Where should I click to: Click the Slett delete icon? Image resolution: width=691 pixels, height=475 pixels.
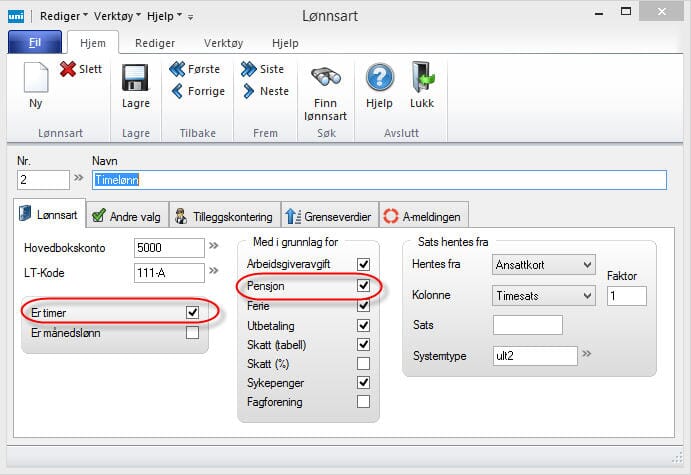[68, 69]
